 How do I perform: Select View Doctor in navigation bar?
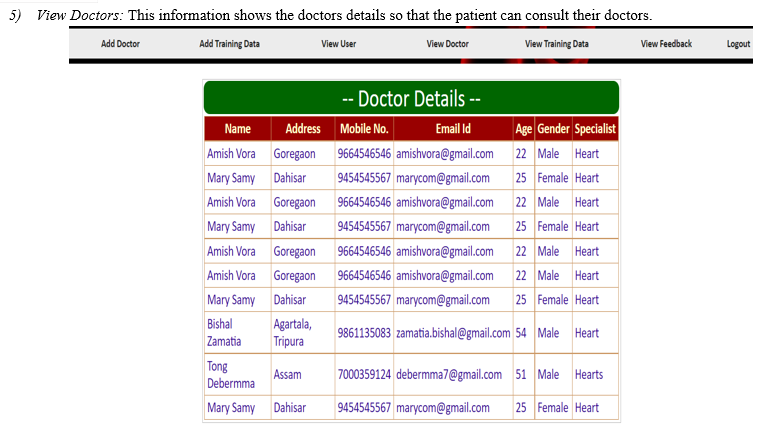[x=447, y=43]
